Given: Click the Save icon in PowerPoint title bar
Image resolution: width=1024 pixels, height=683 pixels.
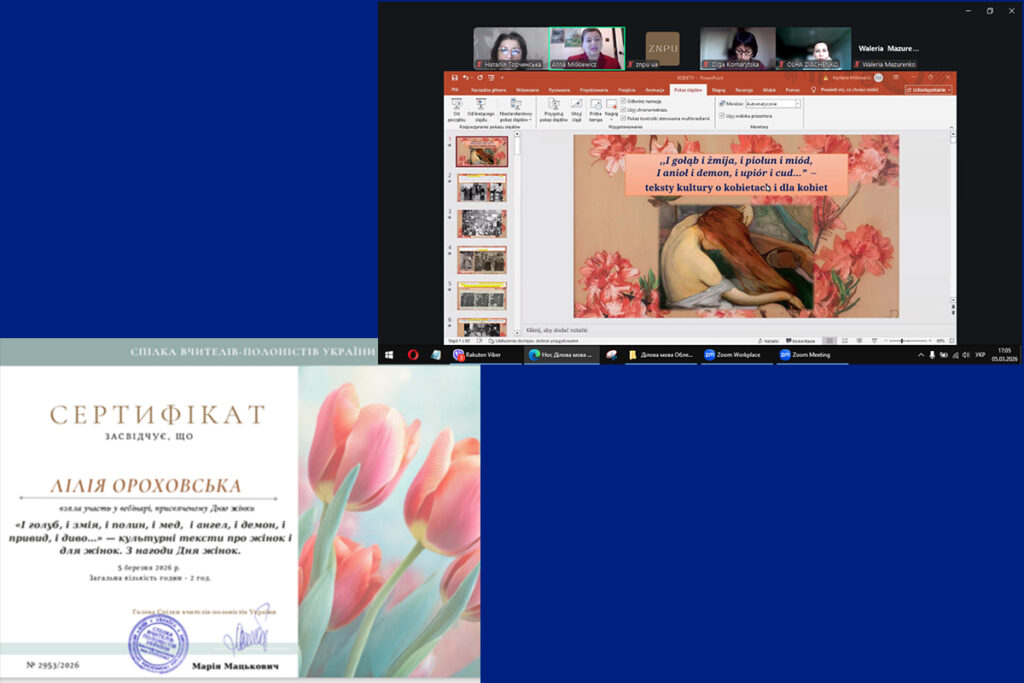Looking at the screenshot, I should 455,77.
